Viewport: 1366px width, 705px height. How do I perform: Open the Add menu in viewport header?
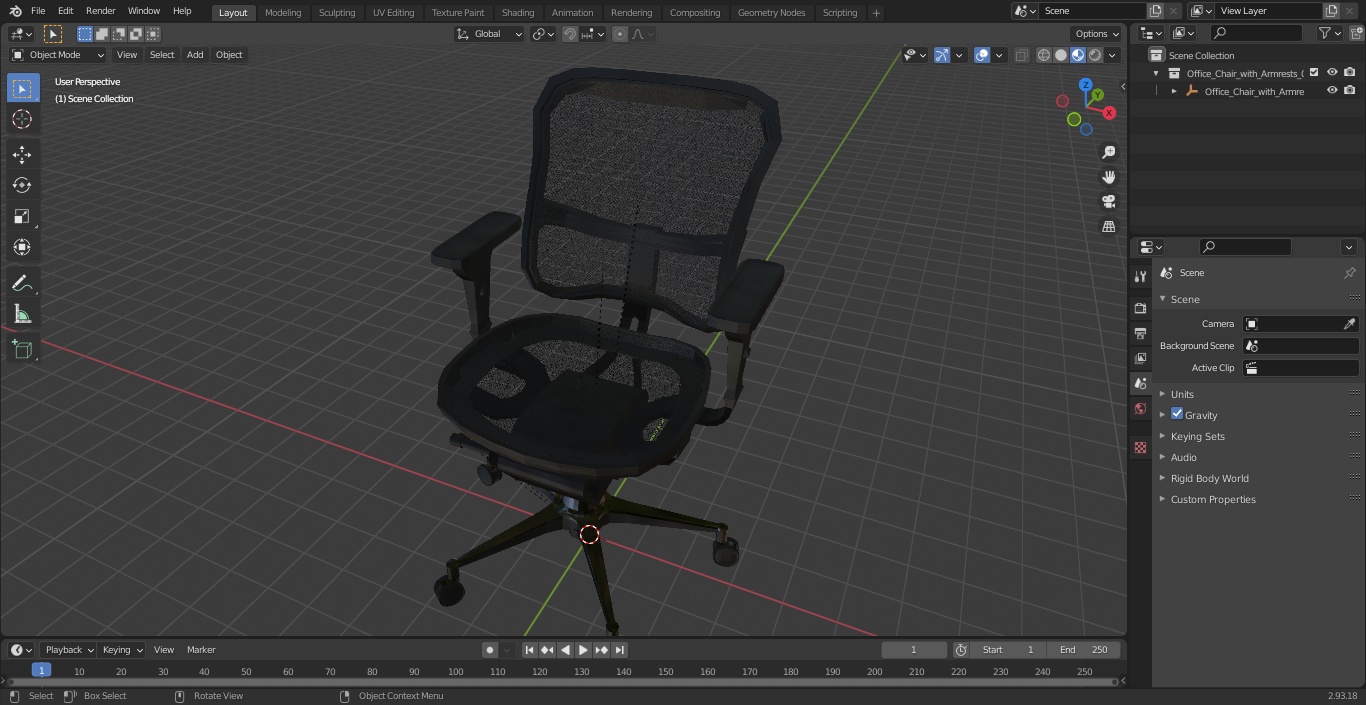pyautogui.click(x=195, y=55)
